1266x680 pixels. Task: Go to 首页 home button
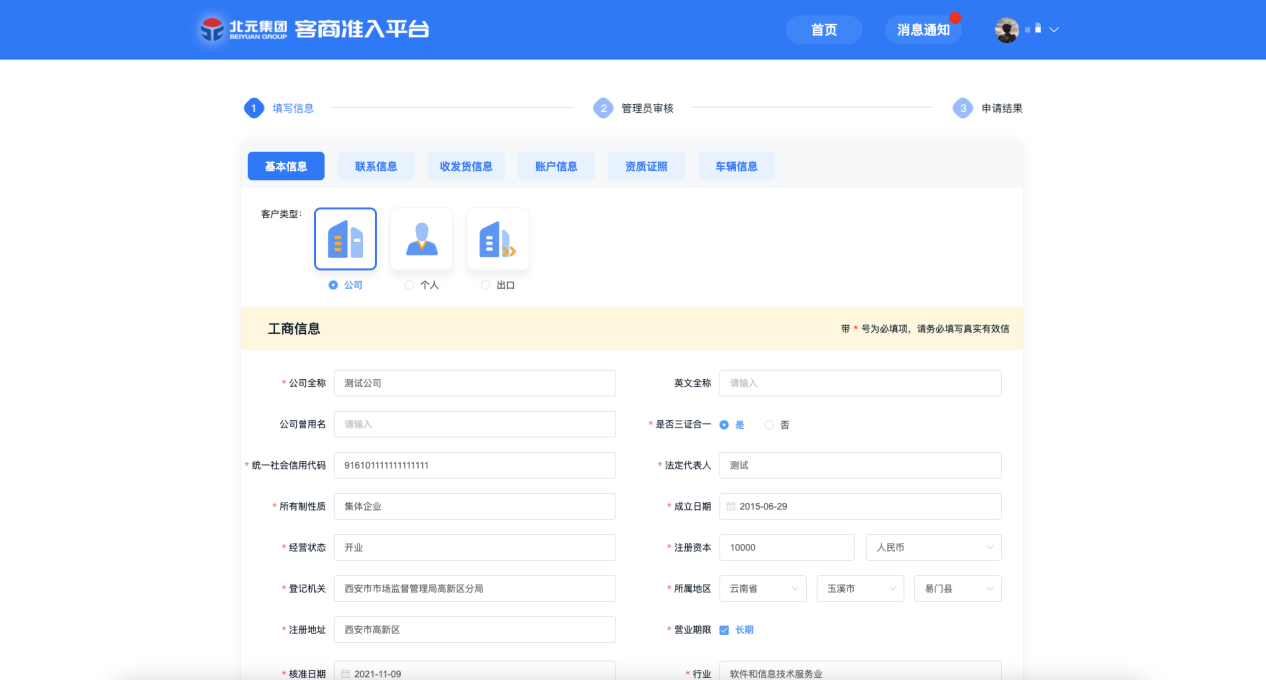click(x=824, y=30)
